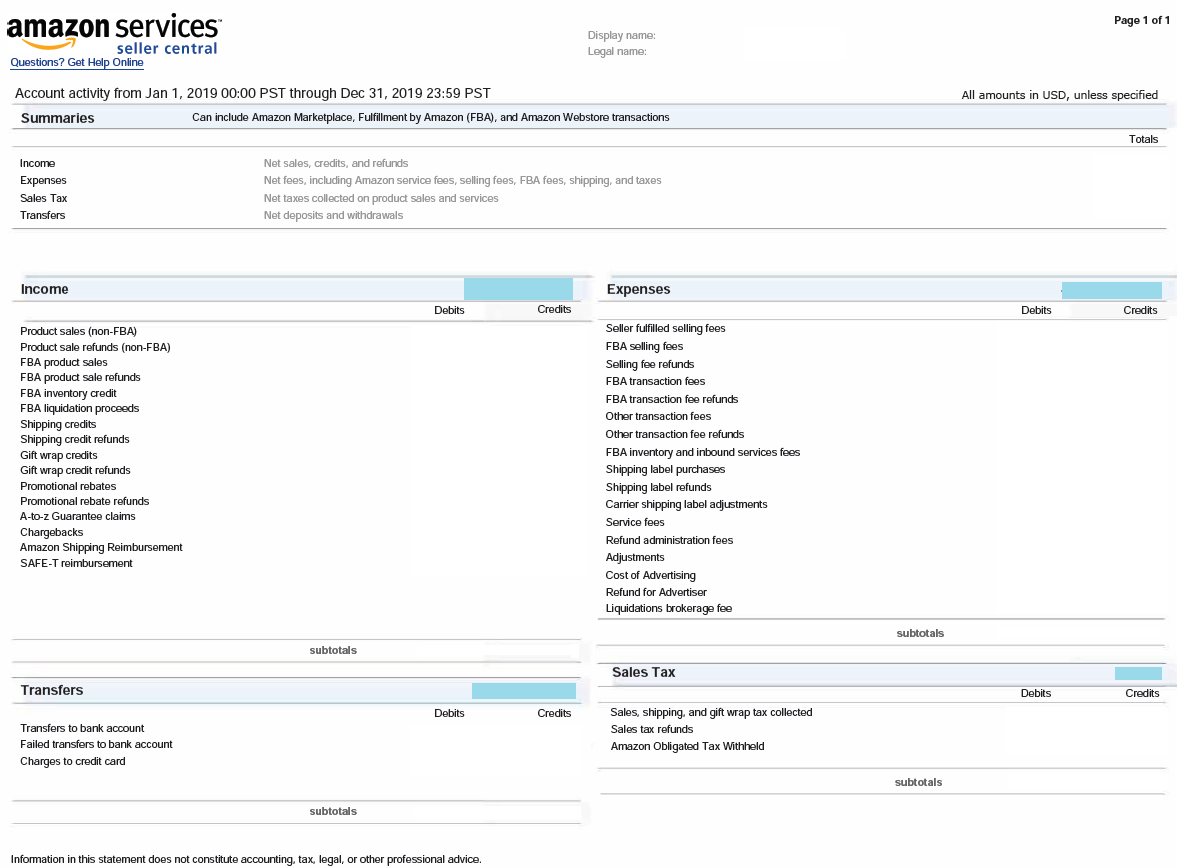This screenshot has width=1180, height=868.
Task: Click the A-to-z Guarantee claims row
Action: (x=78, y=516)
